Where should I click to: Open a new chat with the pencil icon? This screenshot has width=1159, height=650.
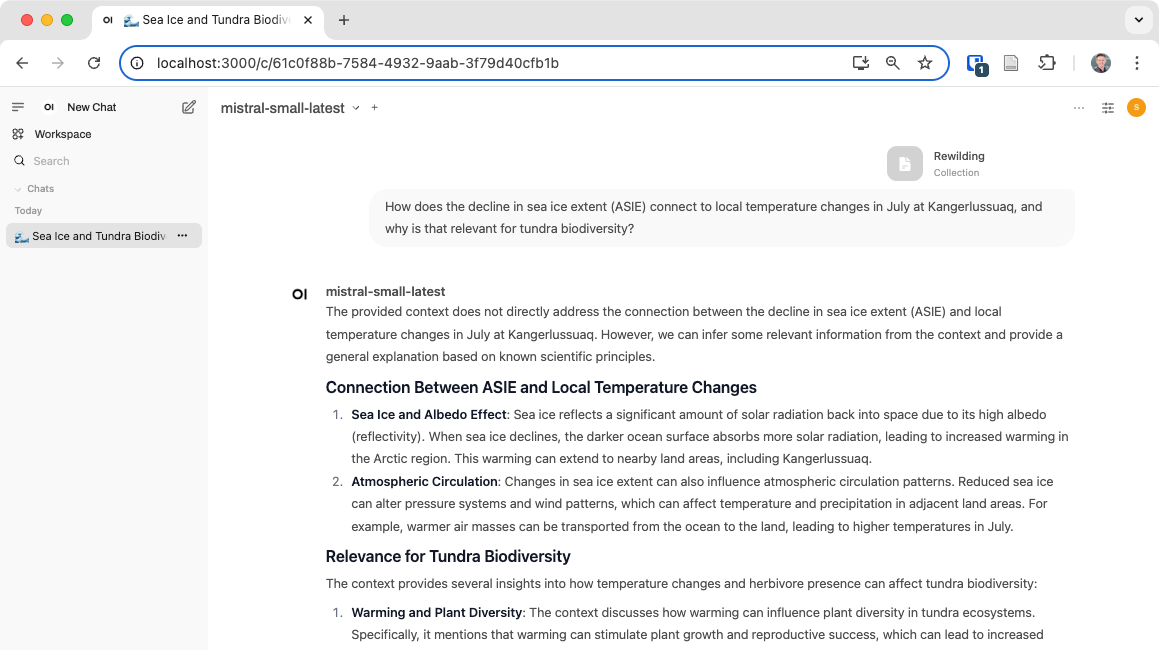pos(188,107)
